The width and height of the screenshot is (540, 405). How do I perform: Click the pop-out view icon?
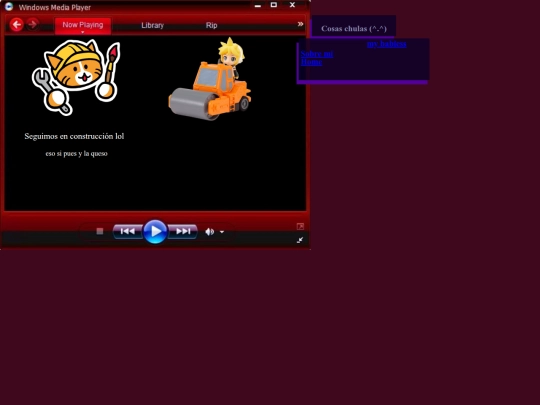pos(300,226)
